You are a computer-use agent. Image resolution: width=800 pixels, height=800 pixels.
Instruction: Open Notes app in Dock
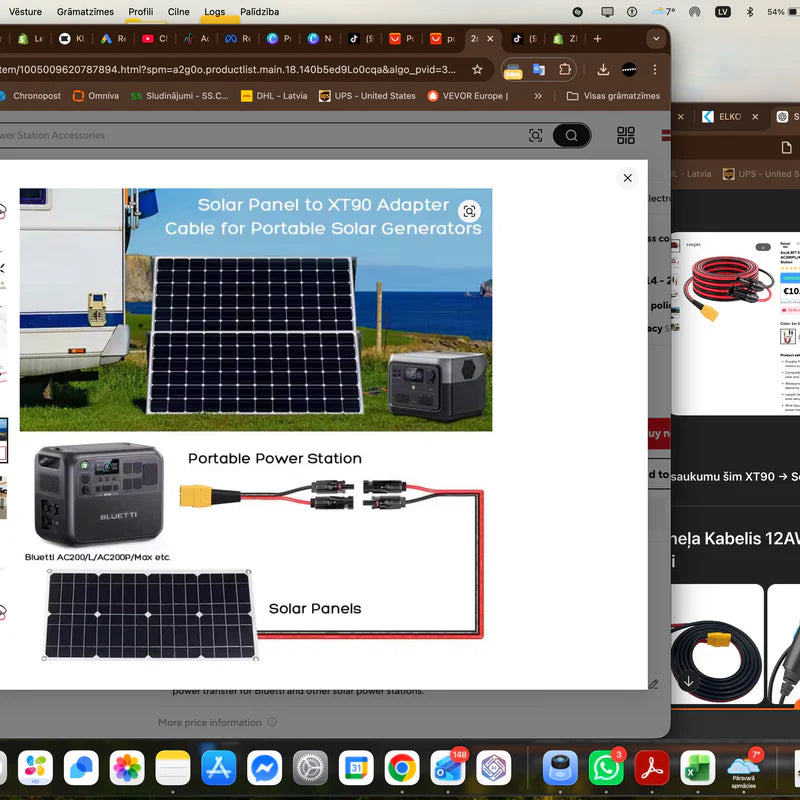click(x=173, y=767)
